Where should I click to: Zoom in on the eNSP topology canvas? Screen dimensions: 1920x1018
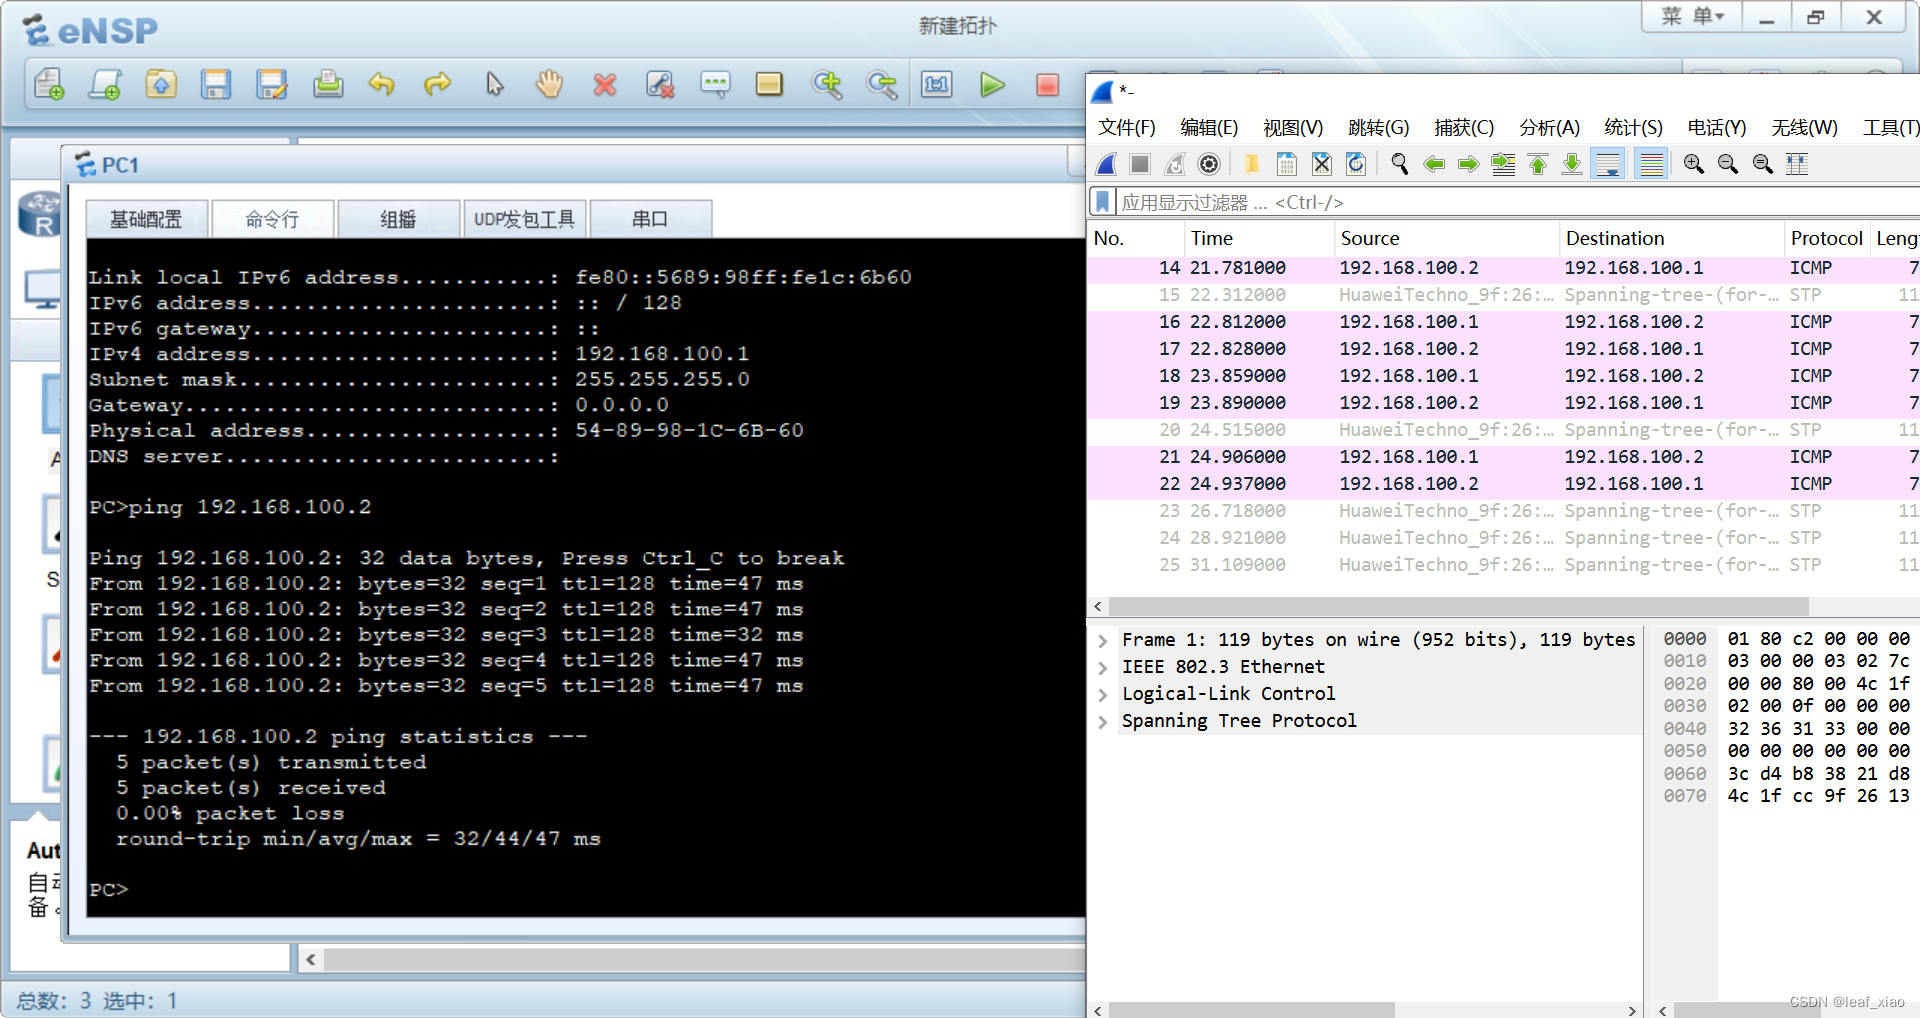pos(827,85)
